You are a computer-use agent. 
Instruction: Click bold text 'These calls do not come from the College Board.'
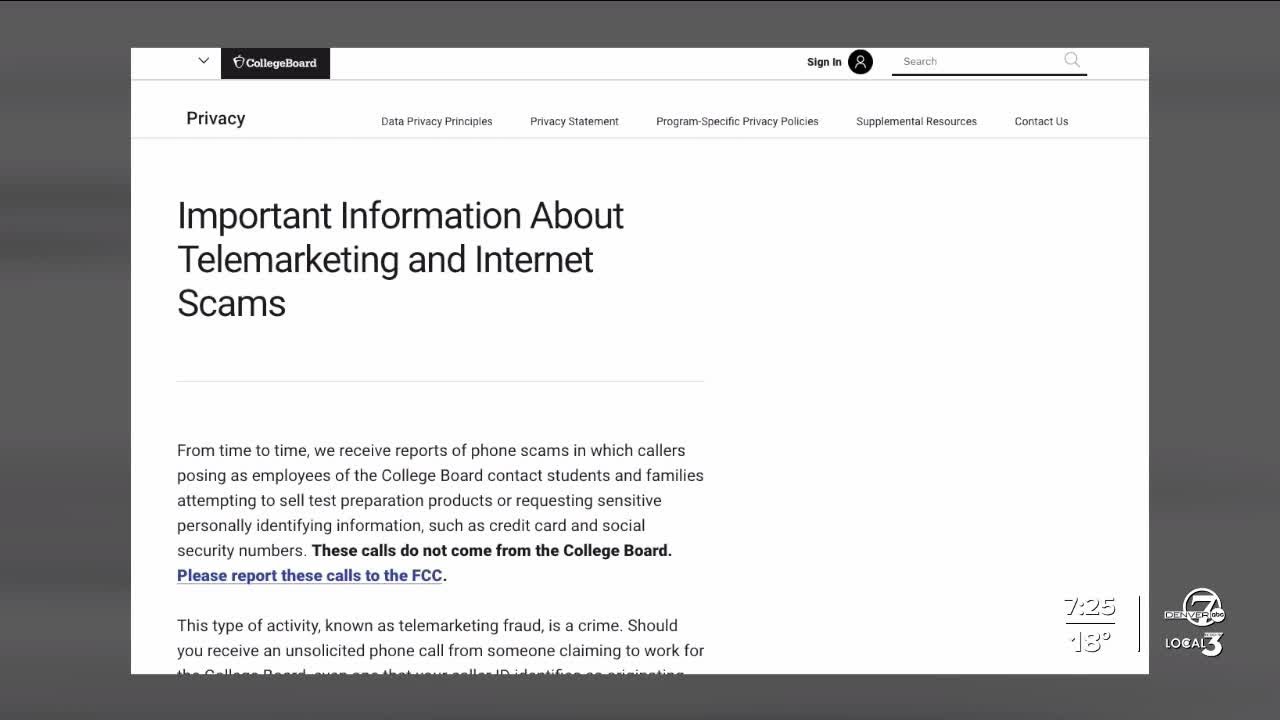(x=492, y=550)
